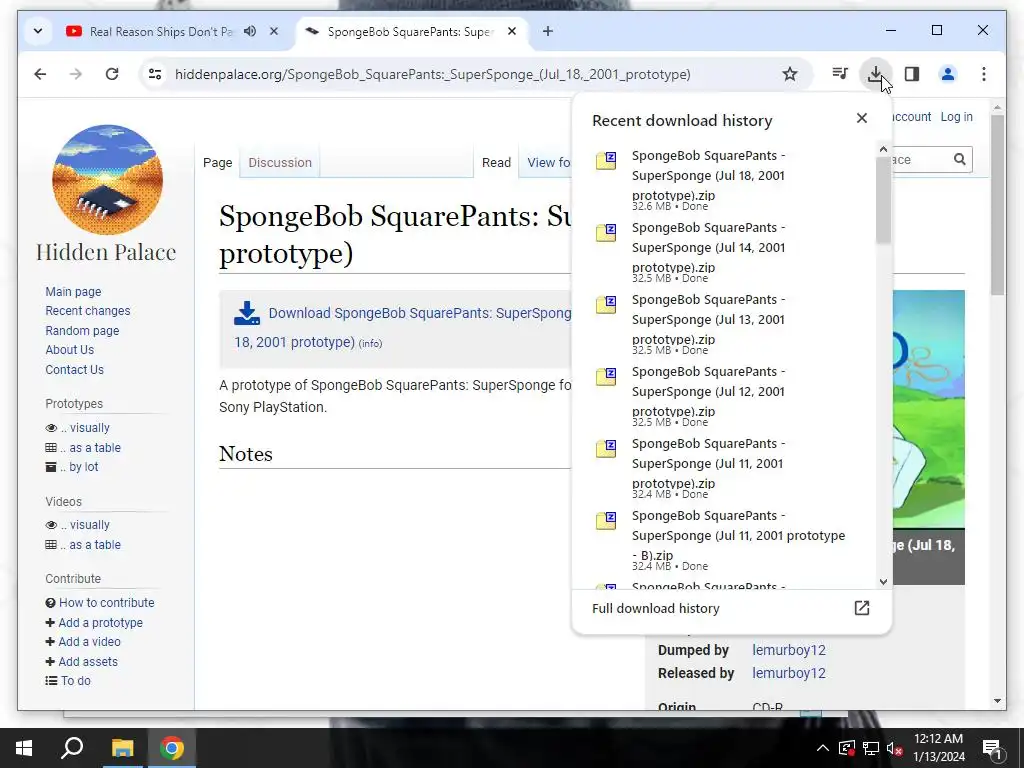Viewport: 1024px width, 768px height.
Task: Reload the current page
Action: click(x=112, y=74)
